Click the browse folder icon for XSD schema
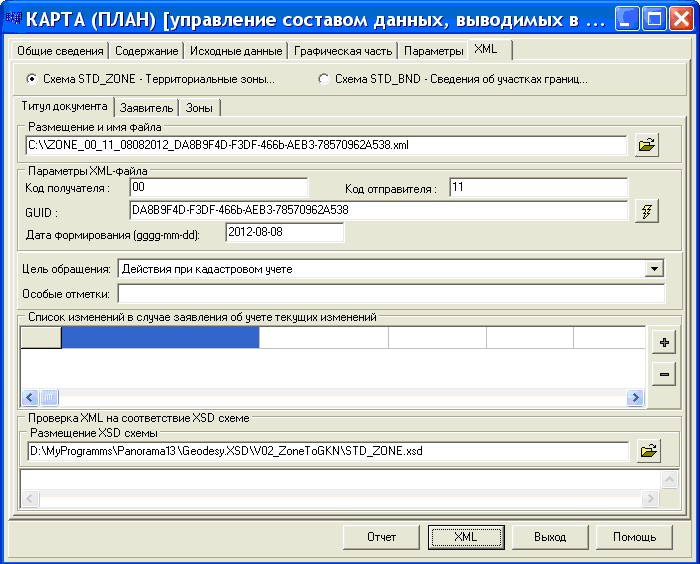 point(647,451)
